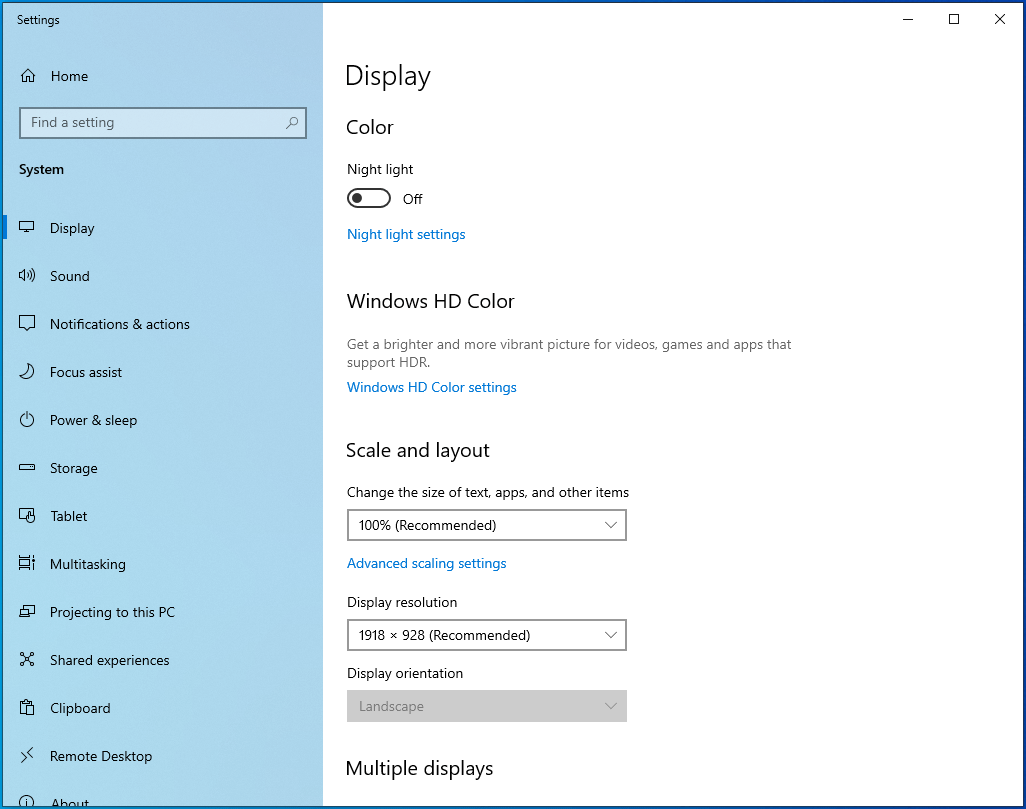The image size is (1026, 809).
Task: Open the 100% (Recommended) scaling dropdown
Action: click(x=486, y=525)
